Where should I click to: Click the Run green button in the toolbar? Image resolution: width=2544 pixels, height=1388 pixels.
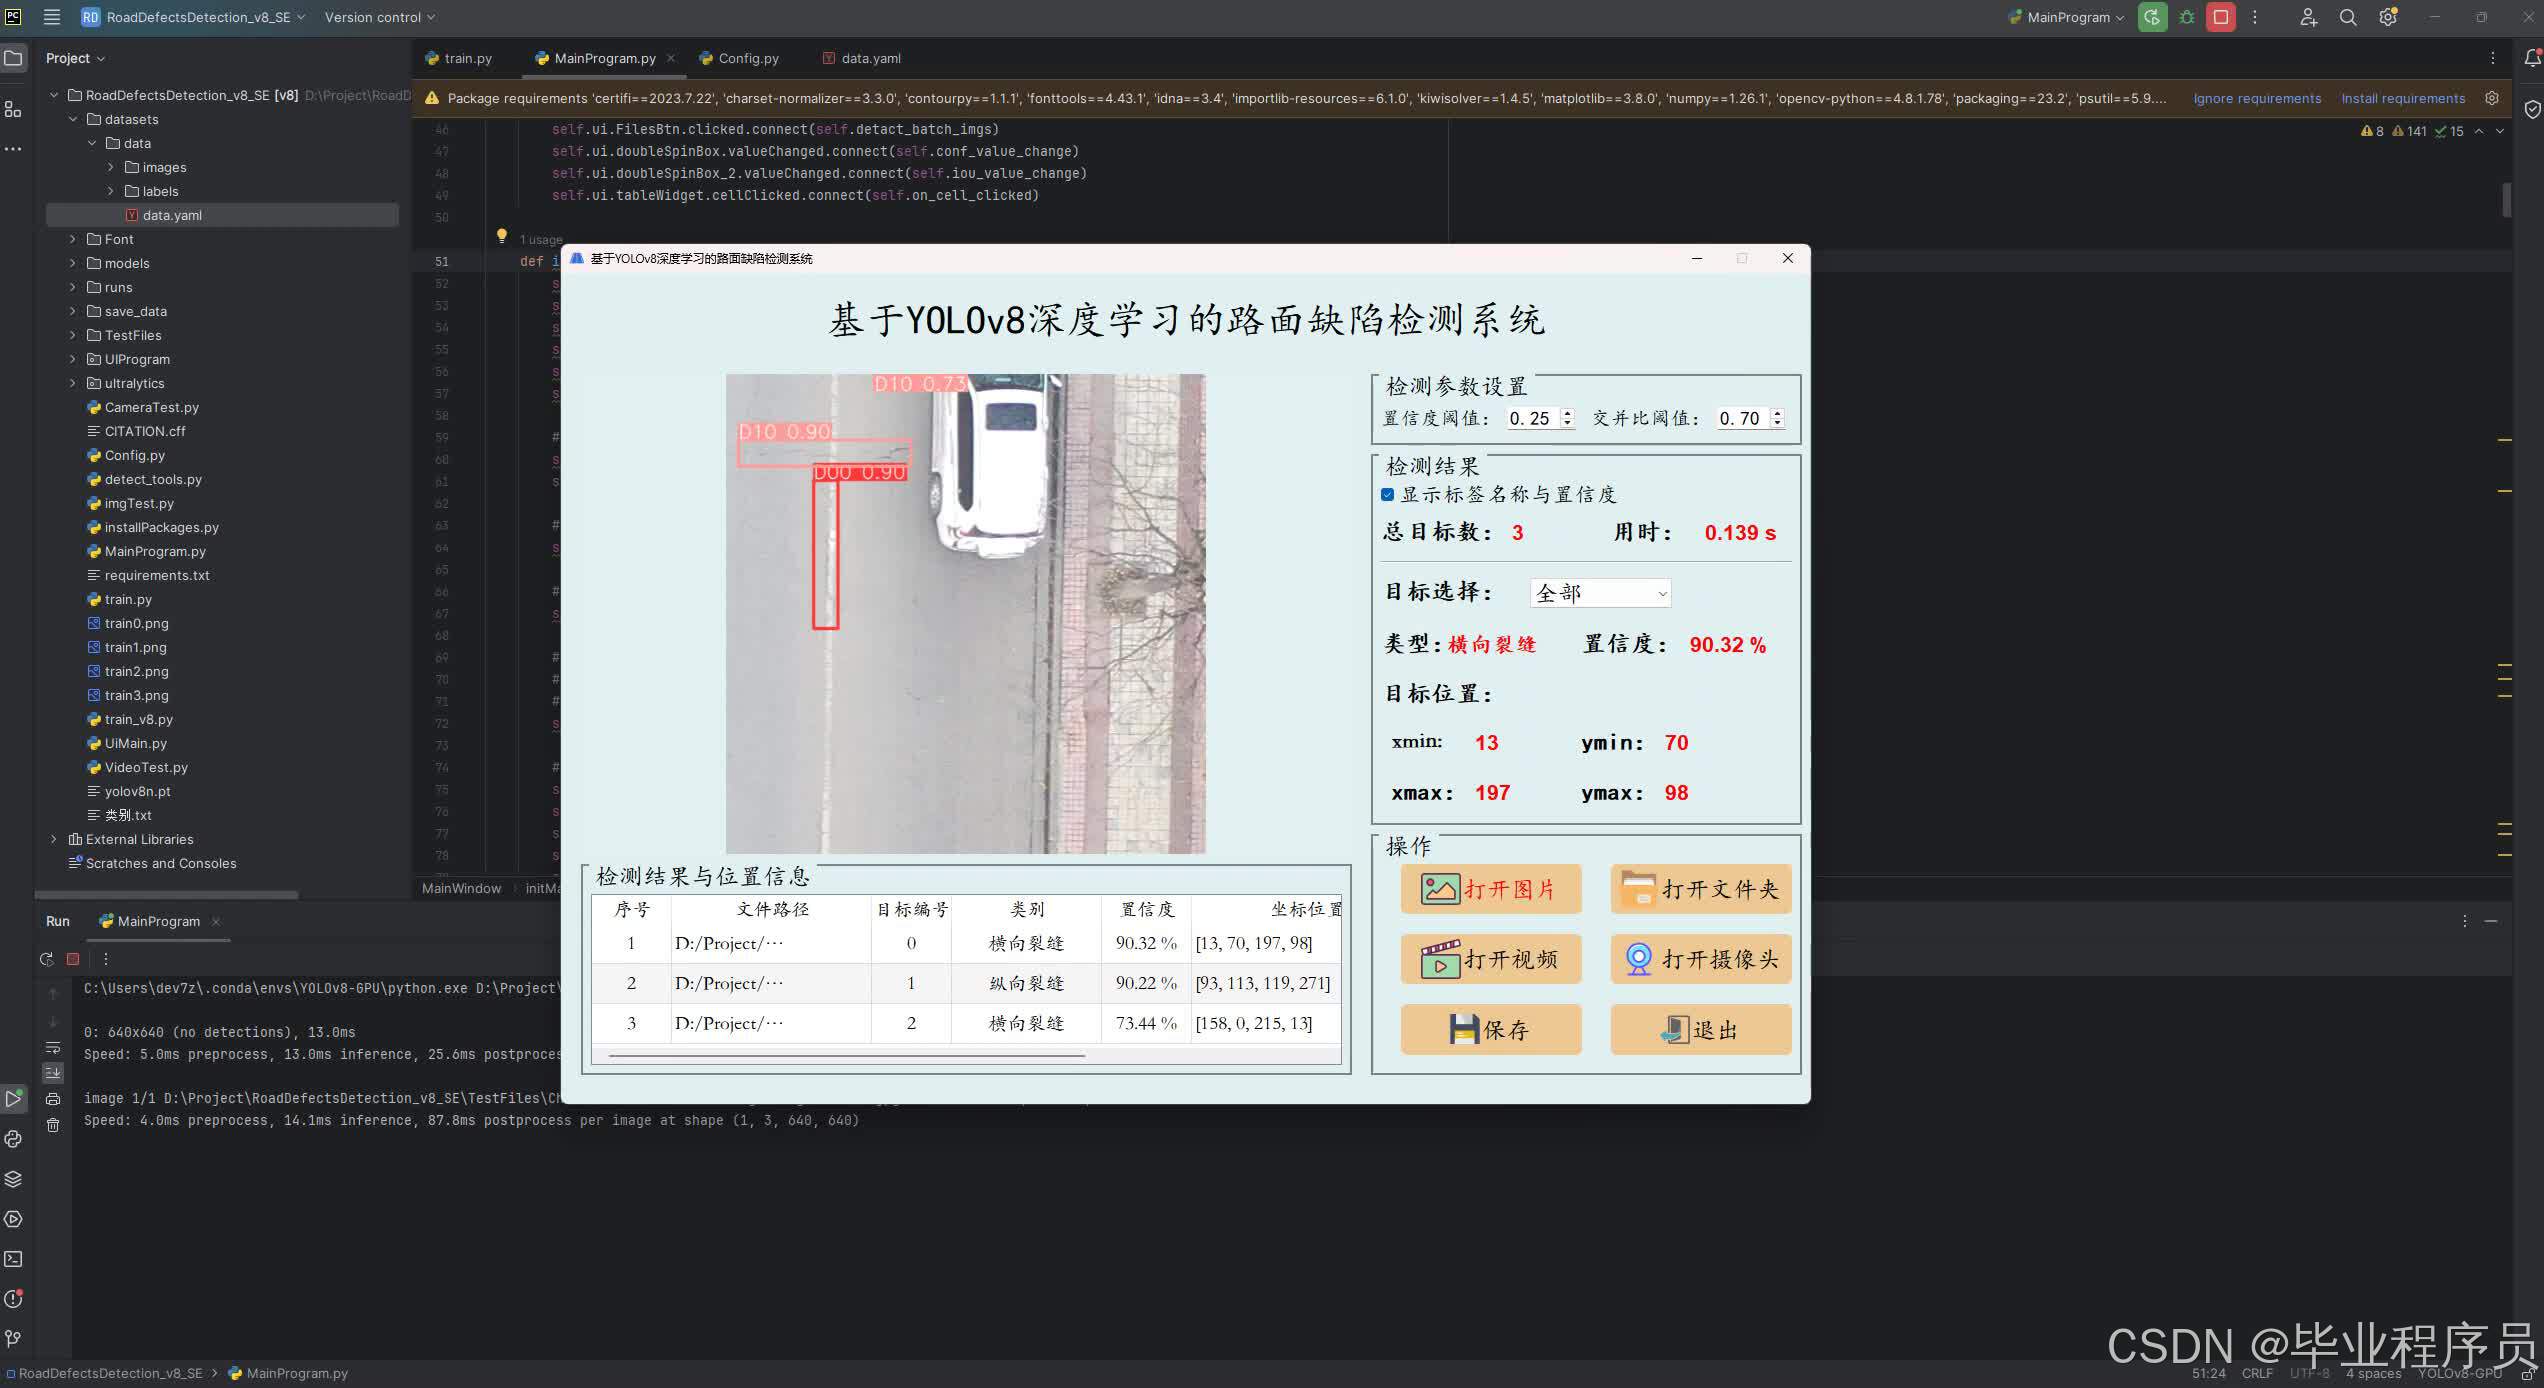coord(2152,17)
